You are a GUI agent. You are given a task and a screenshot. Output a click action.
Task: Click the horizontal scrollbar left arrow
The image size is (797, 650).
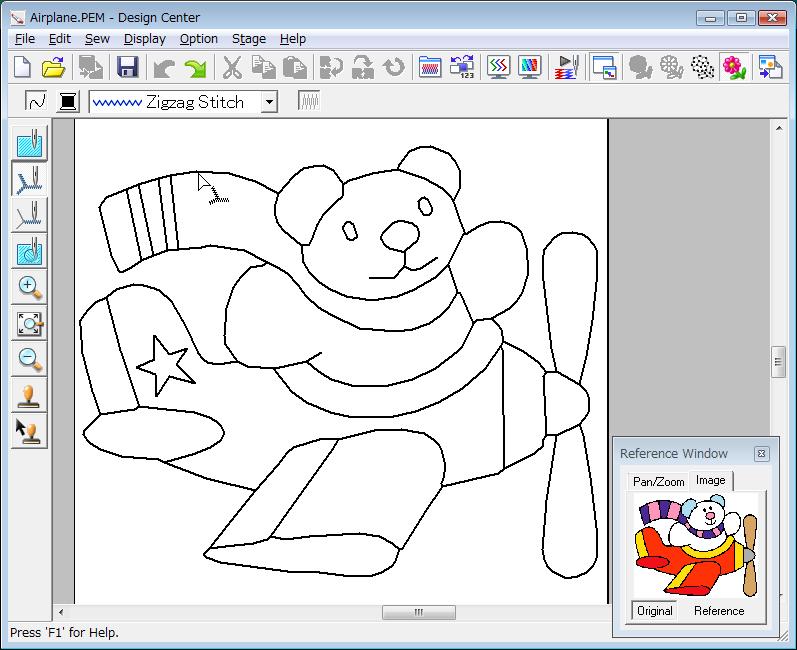tap(61, 612)
